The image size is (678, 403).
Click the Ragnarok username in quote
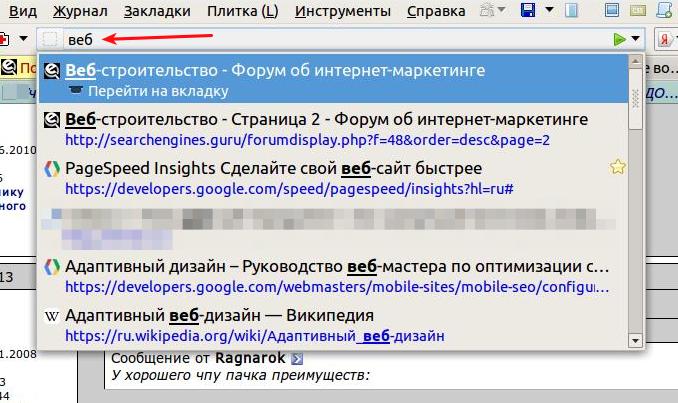[250, 358]
